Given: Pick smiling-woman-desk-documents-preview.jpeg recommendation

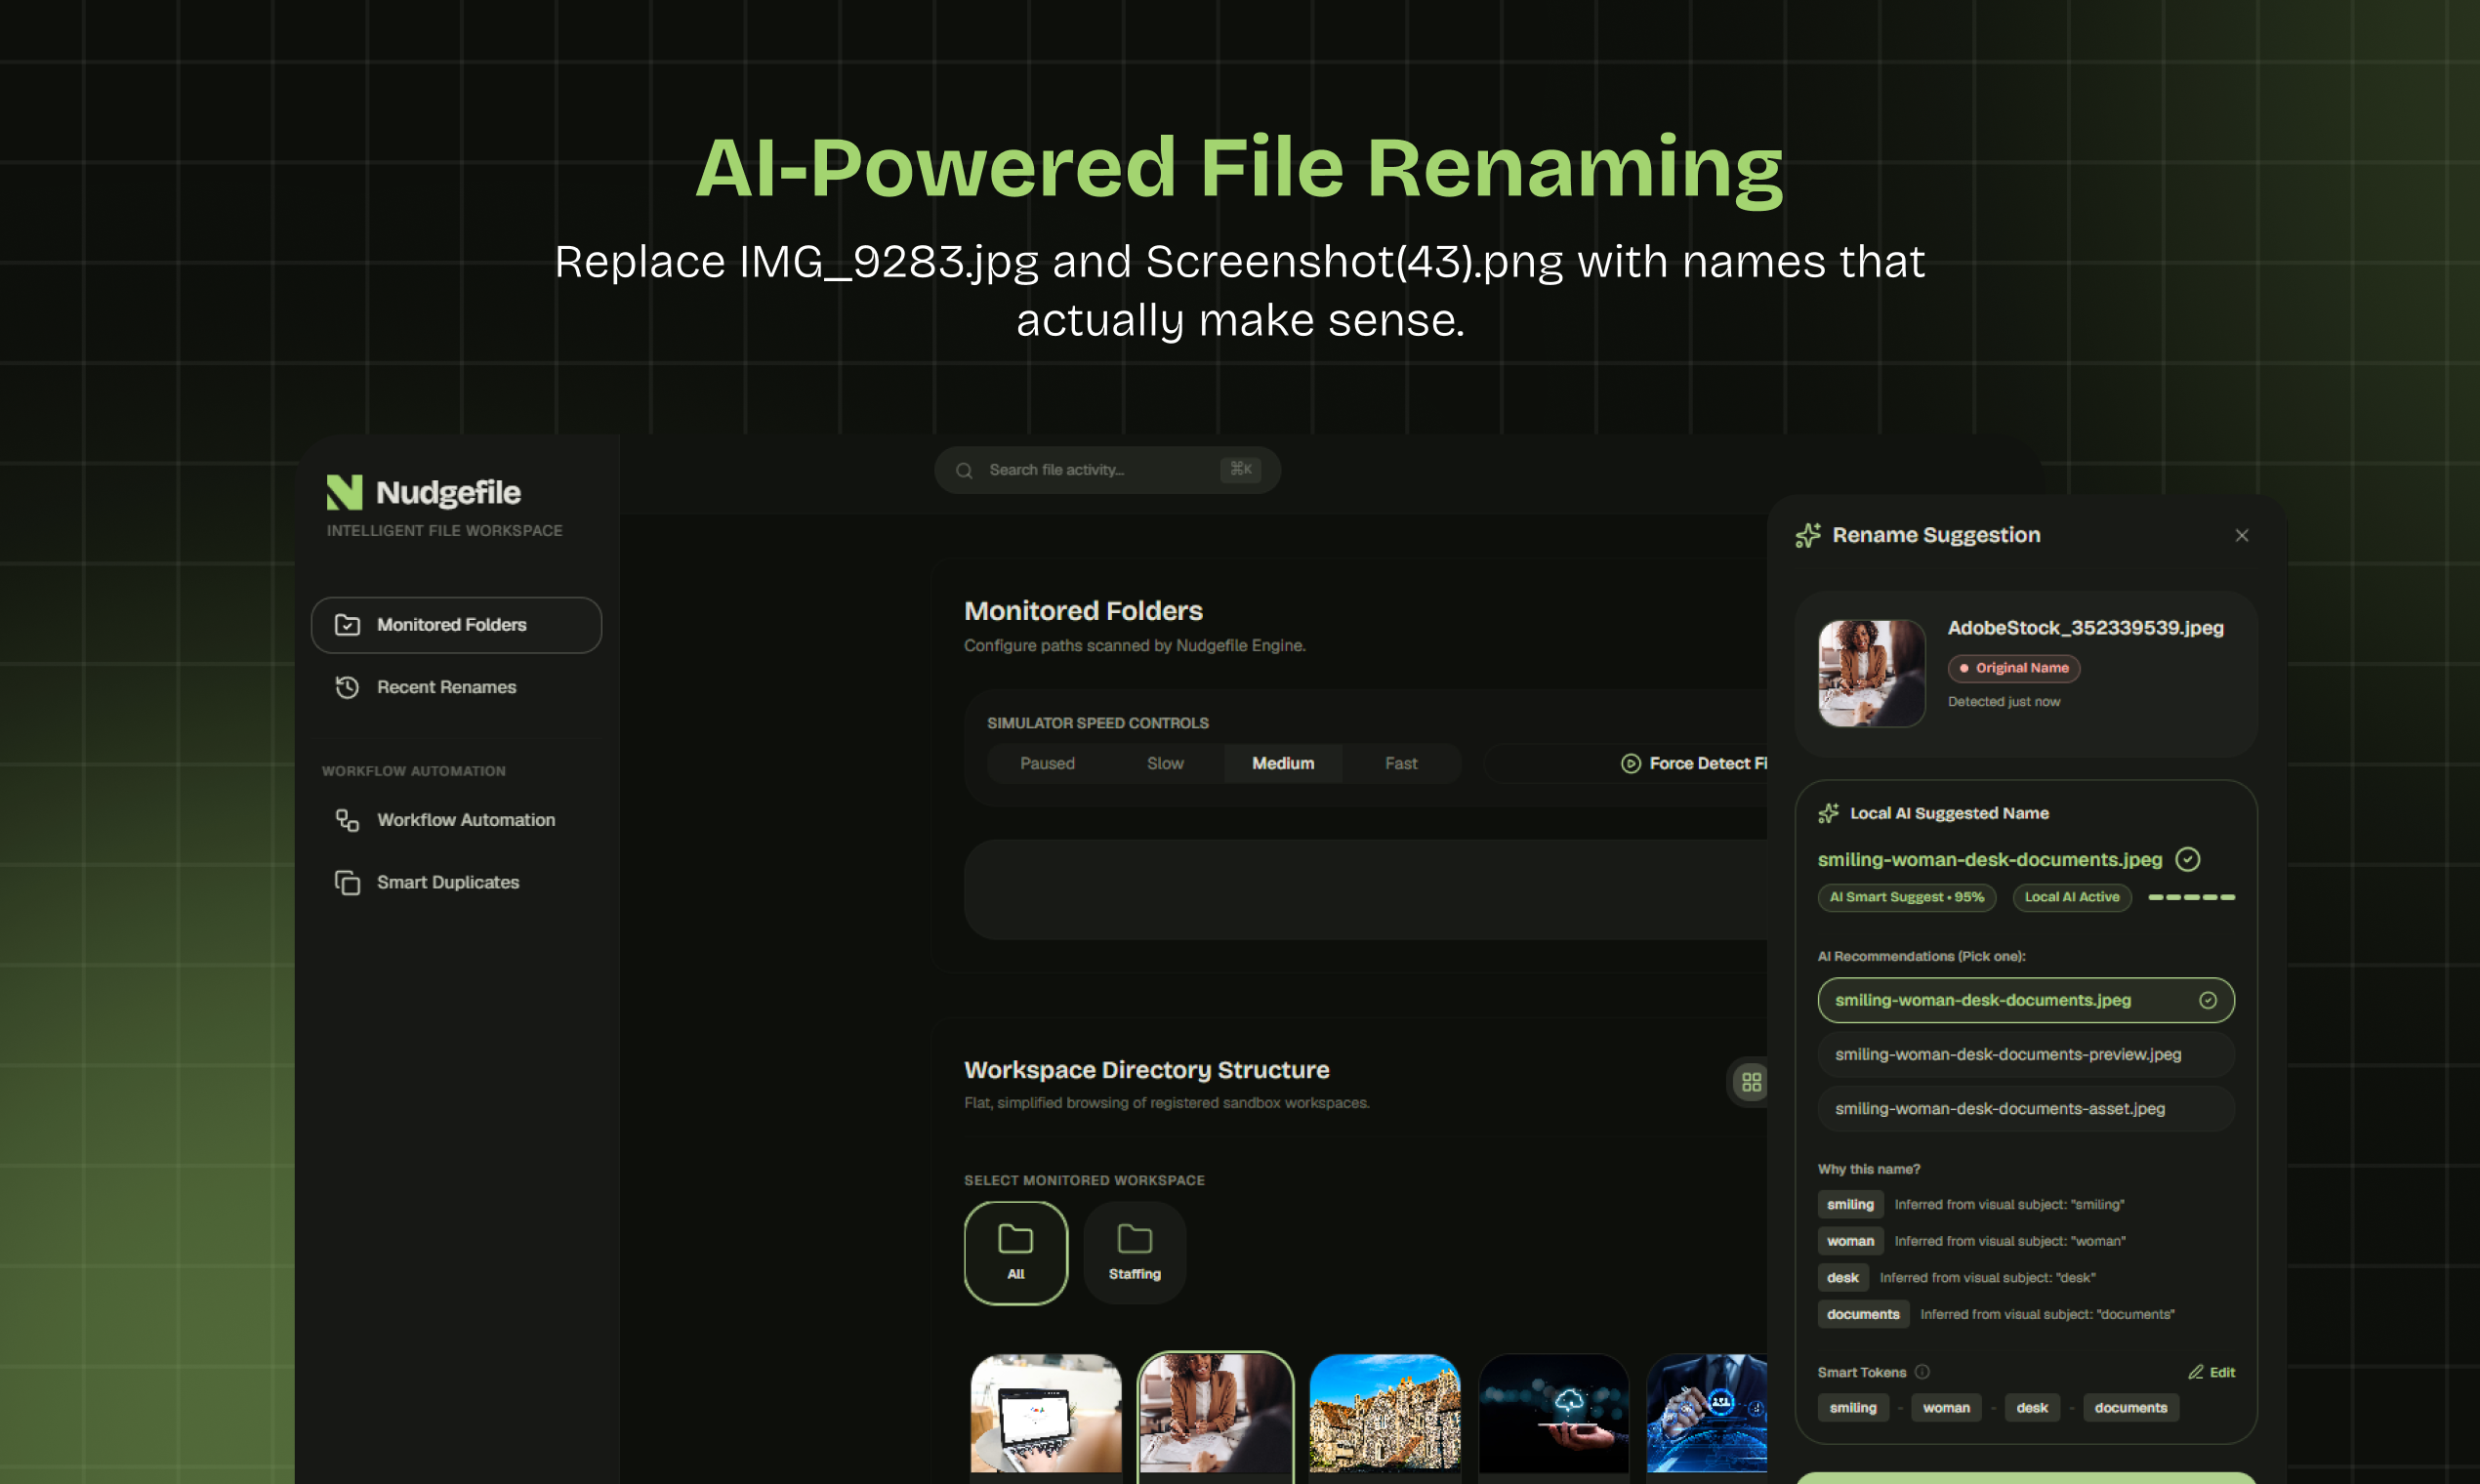Looking at the screenshot, I should (2026, 1054).
